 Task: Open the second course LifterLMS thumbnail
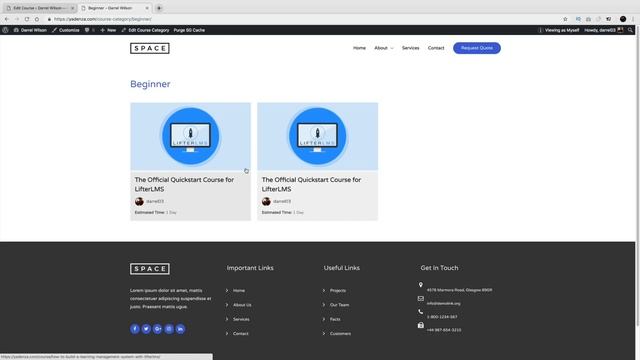tap(318, 136)
